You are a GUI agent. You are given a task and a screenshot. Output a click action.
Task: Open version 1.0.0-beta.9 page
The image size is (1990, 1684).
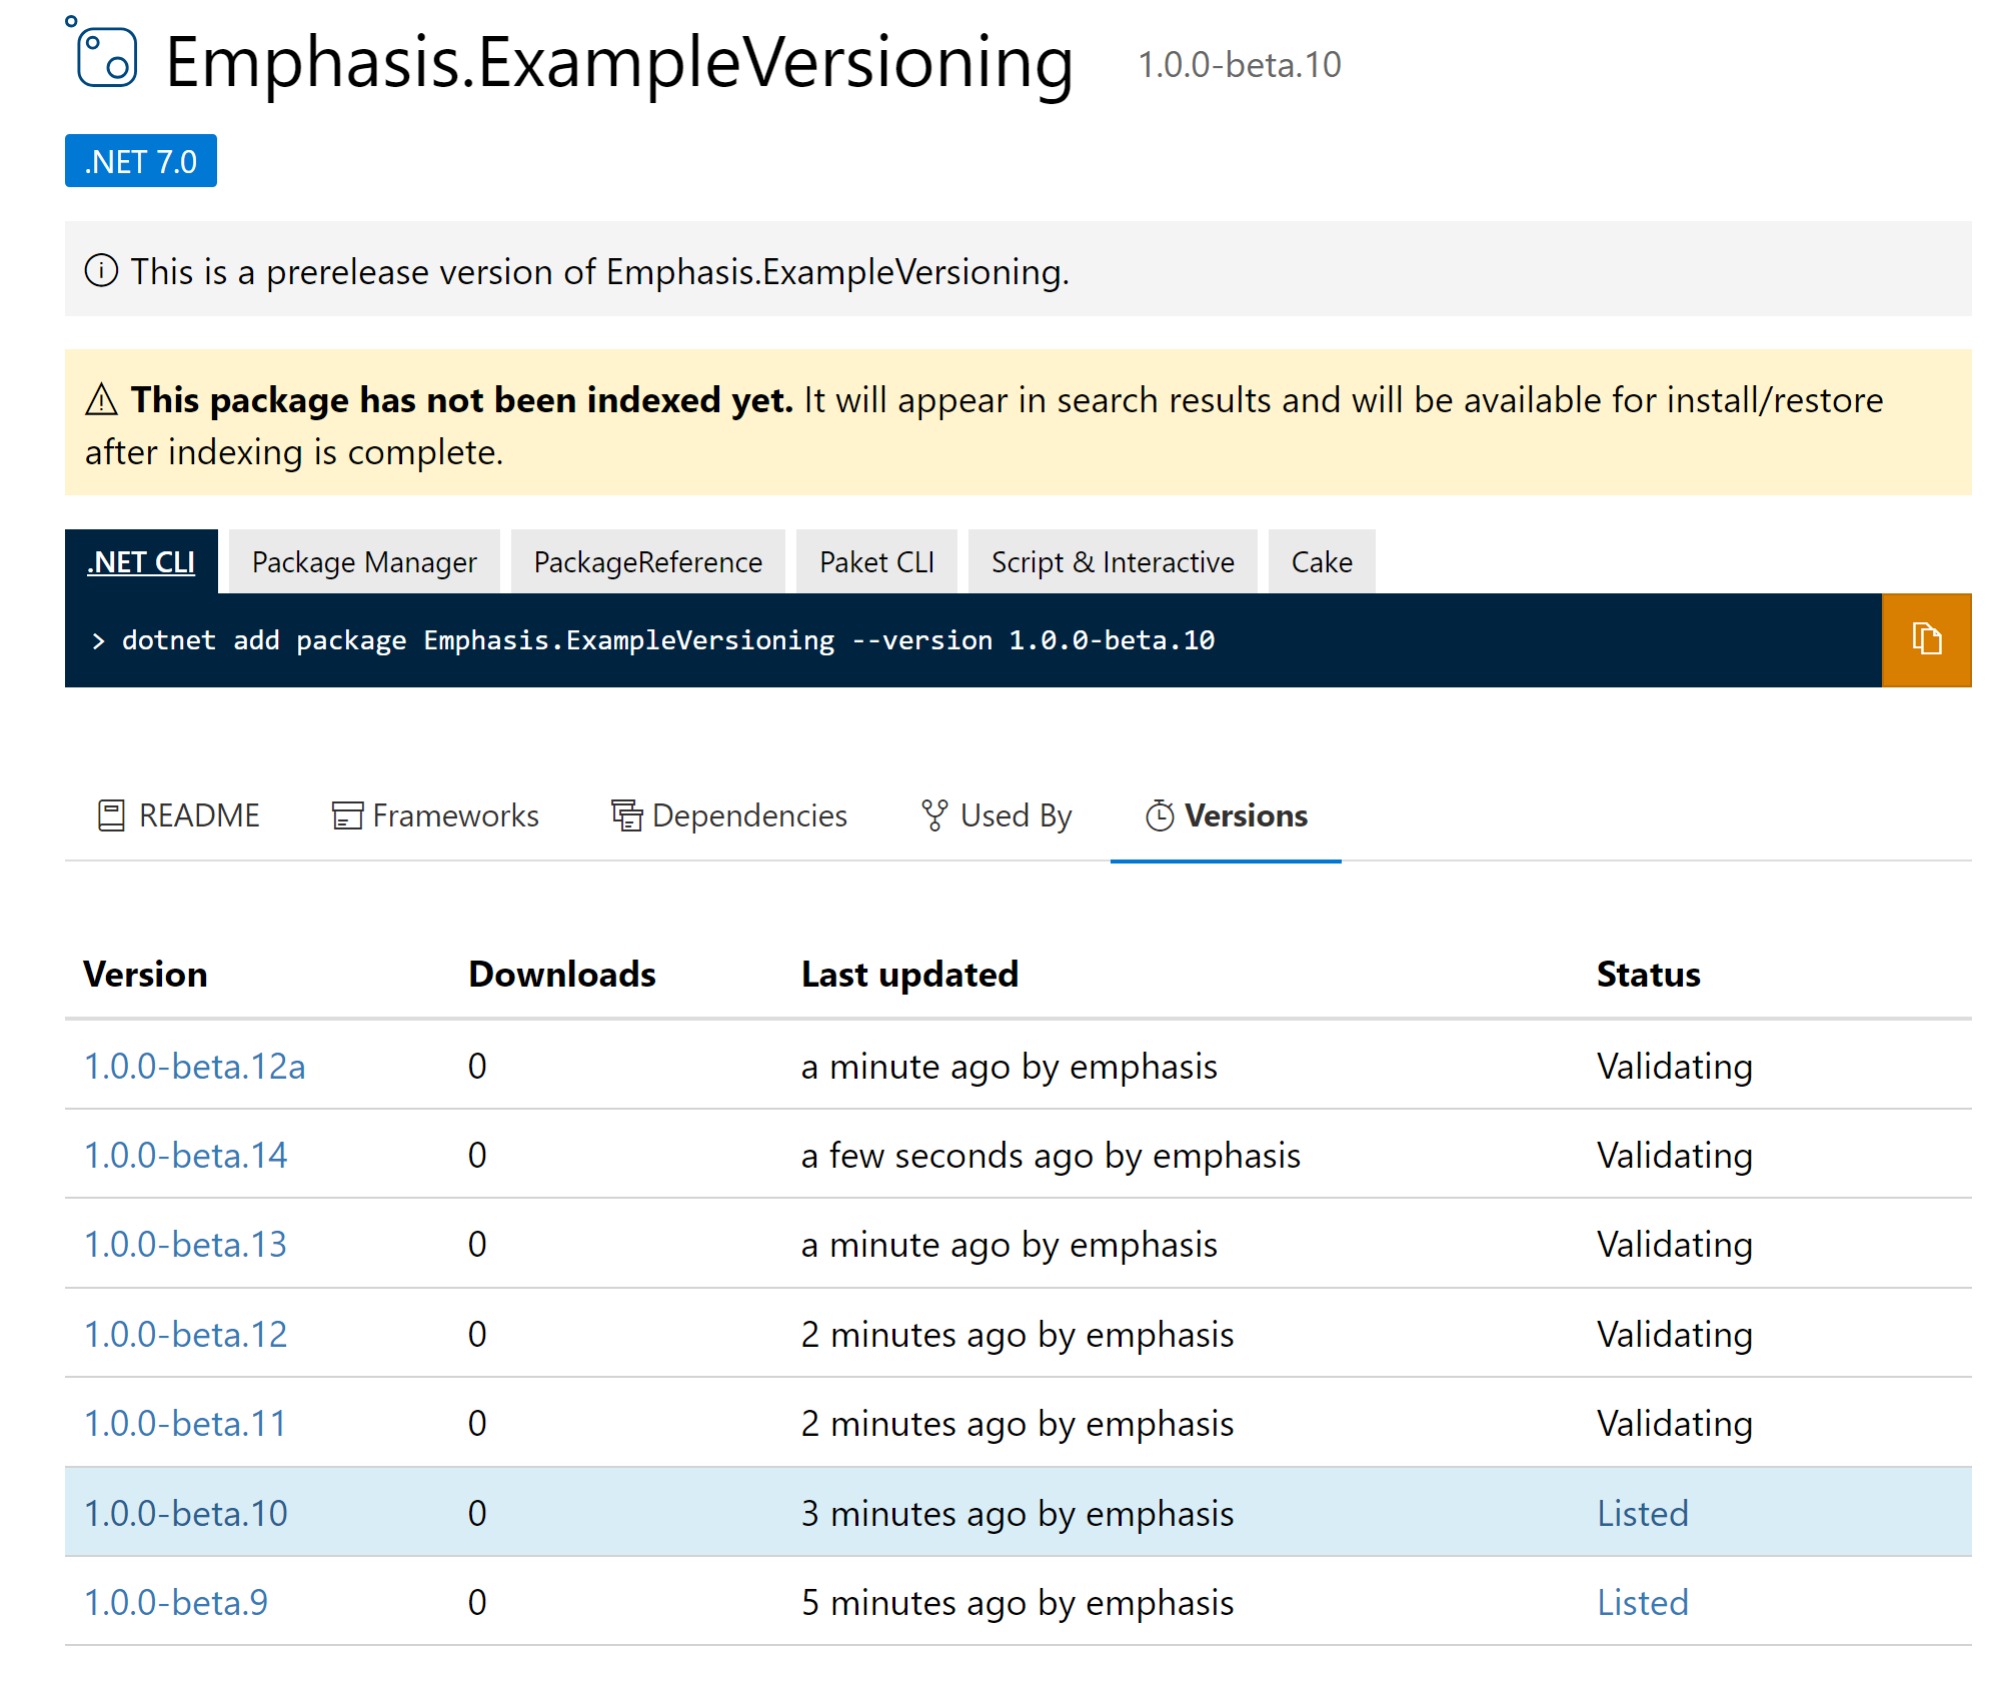tap(176, 1602)
